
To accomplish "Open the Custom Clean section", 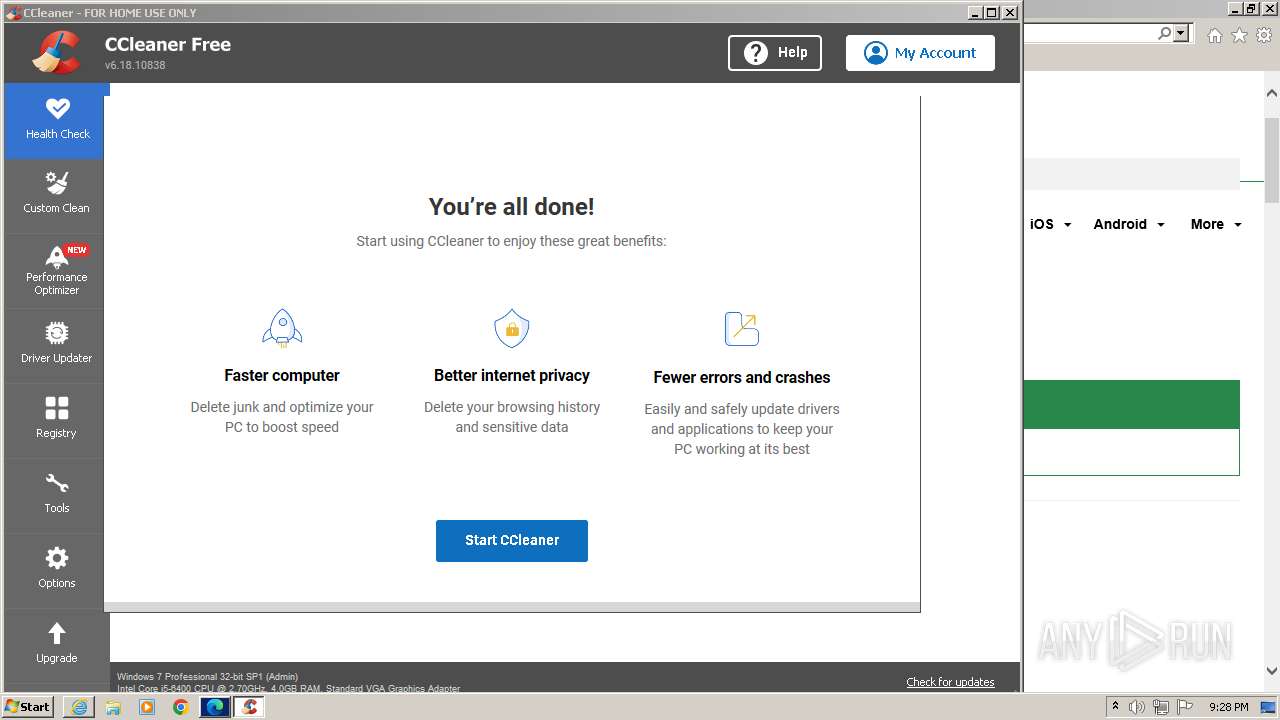I will click(x=57, y=195).
